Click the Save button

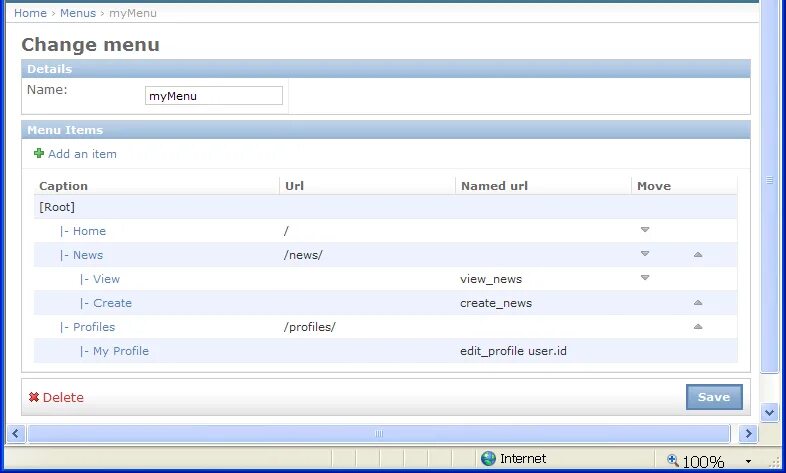[x=714, y=397]
